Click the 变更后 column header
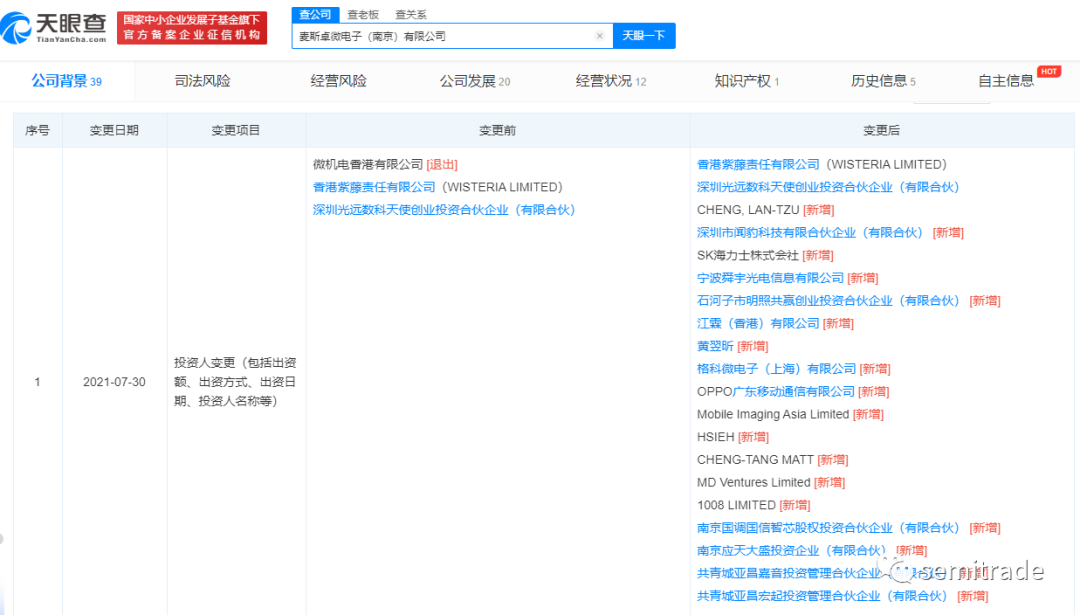The width and height of the screenshot is (1080, 615). tap(882, 131)
